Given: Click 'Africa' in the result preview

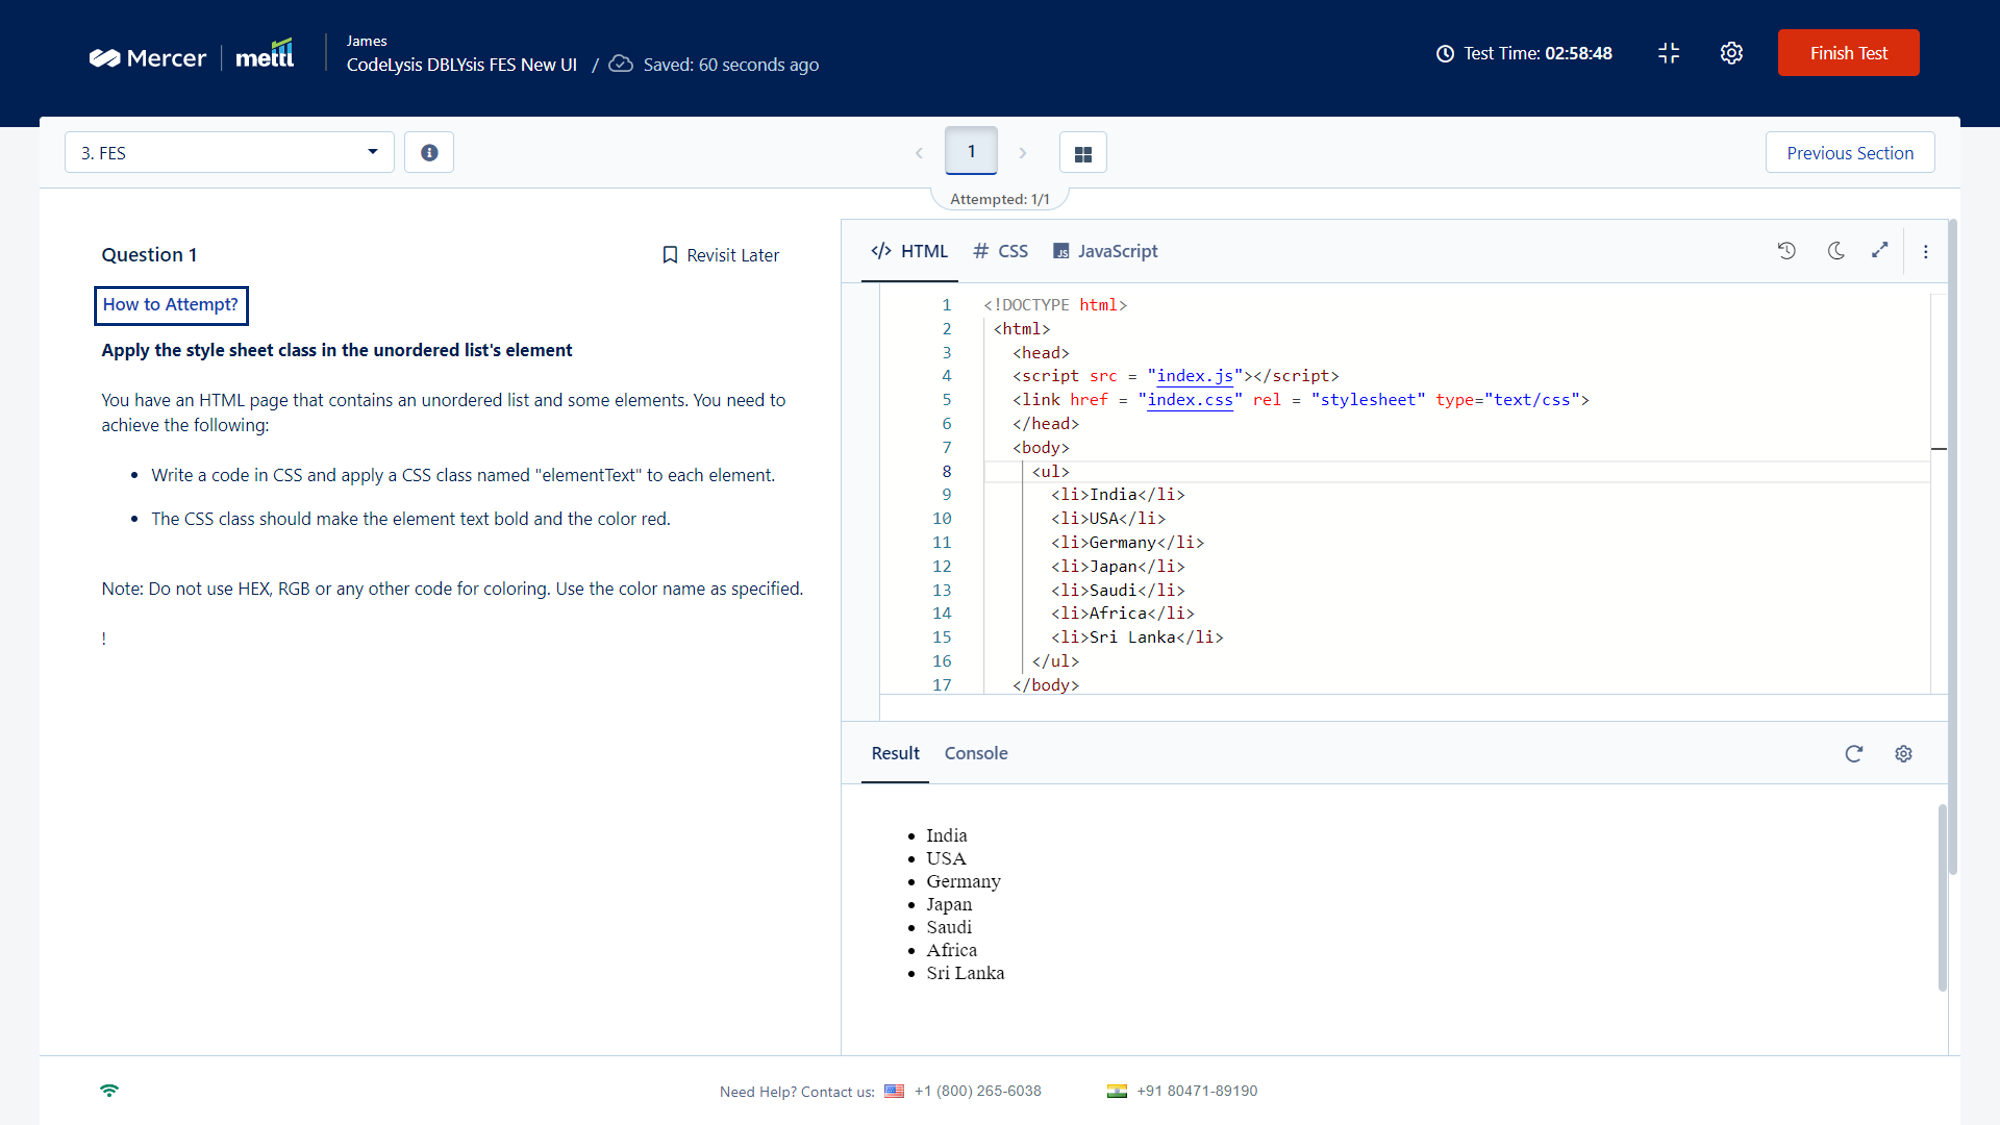Looking at the screenshot, I should coord(952,950).
